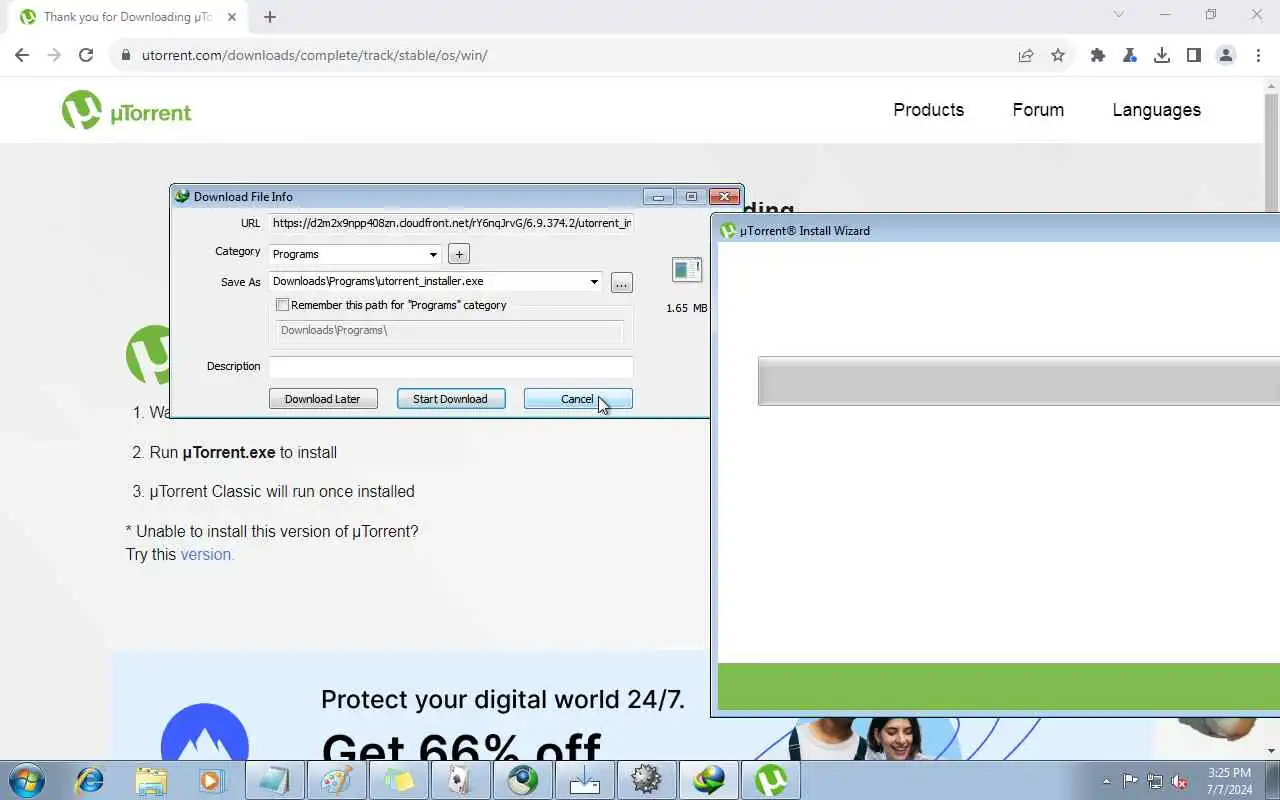The image size is (1280, 800).
Task: Click 'Run µTorrent.exe to install' step text
Action: click(243, 452)
